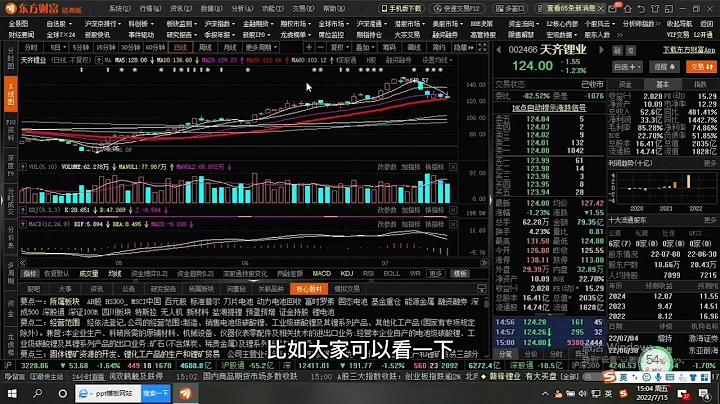Click the minus zoom-out icon on chart toolbar
This screenshot has height=404, width=720.
[x=321, y=47]
